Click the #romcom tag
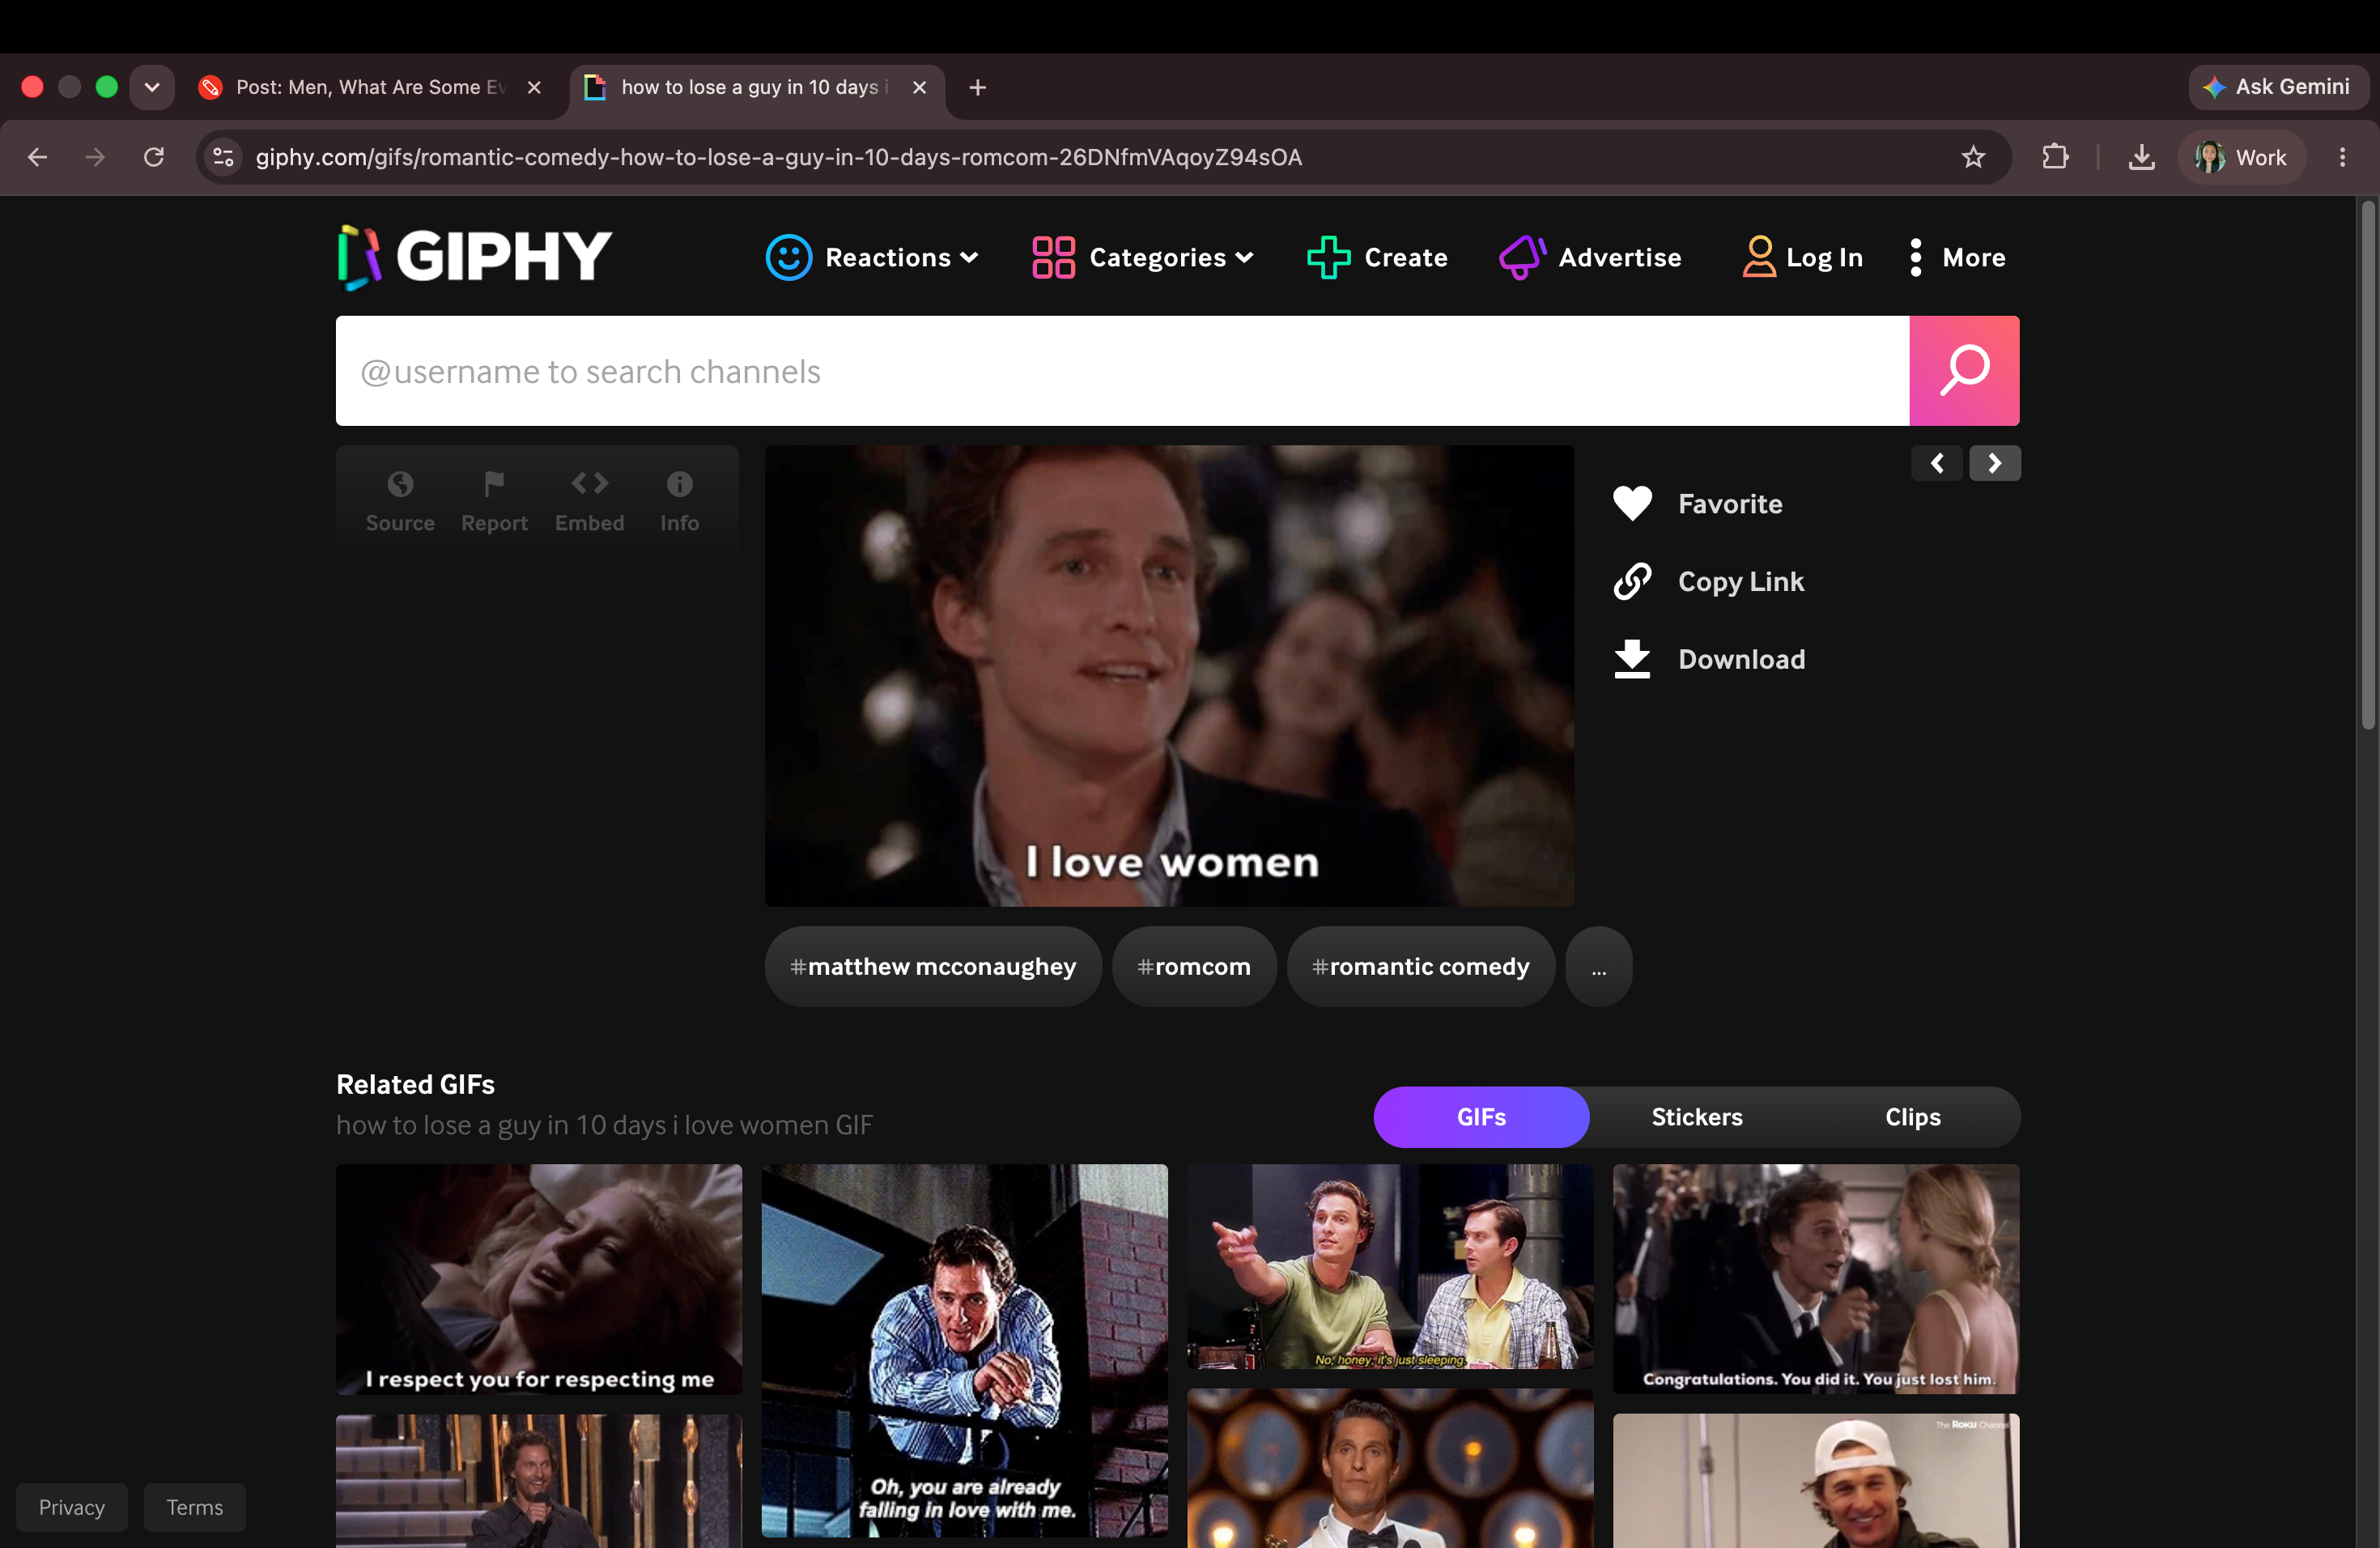This screenshot has height=1548, width=2380. (1193, 966)
